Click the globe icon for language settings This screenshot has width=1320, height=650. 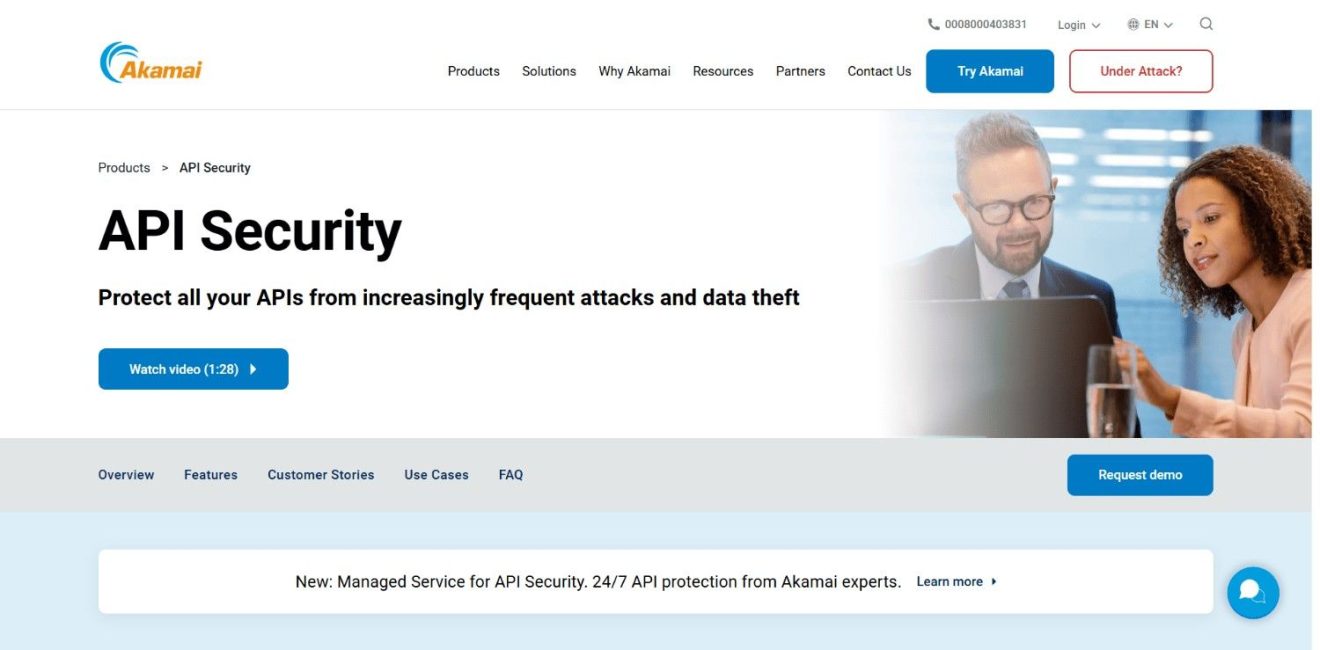tap(1133, 23)
